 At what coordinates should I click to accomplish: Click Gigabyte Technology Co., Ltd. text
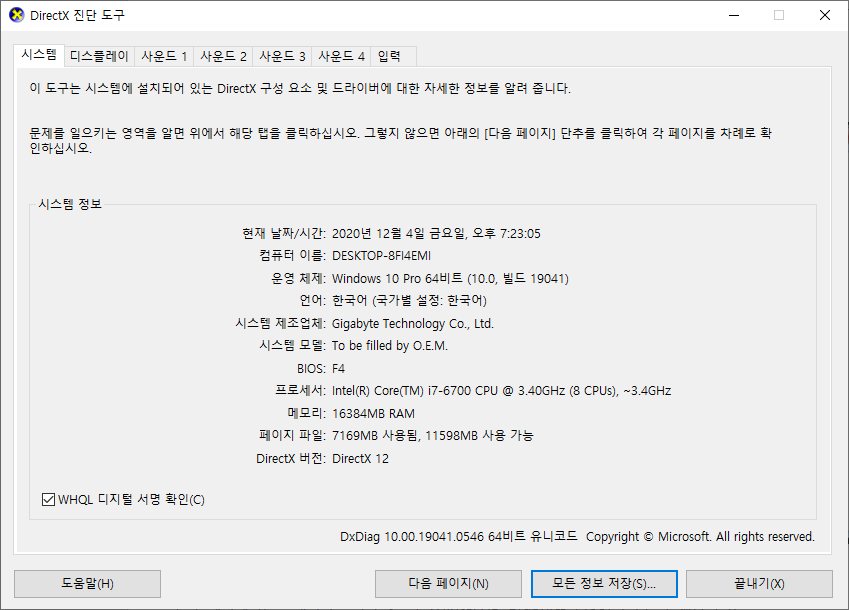413,324
